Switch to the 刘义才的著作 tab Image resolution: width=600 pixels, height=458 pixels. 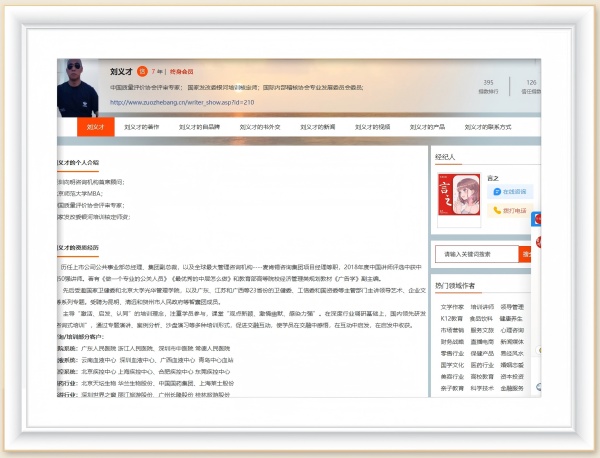[142, 128]
